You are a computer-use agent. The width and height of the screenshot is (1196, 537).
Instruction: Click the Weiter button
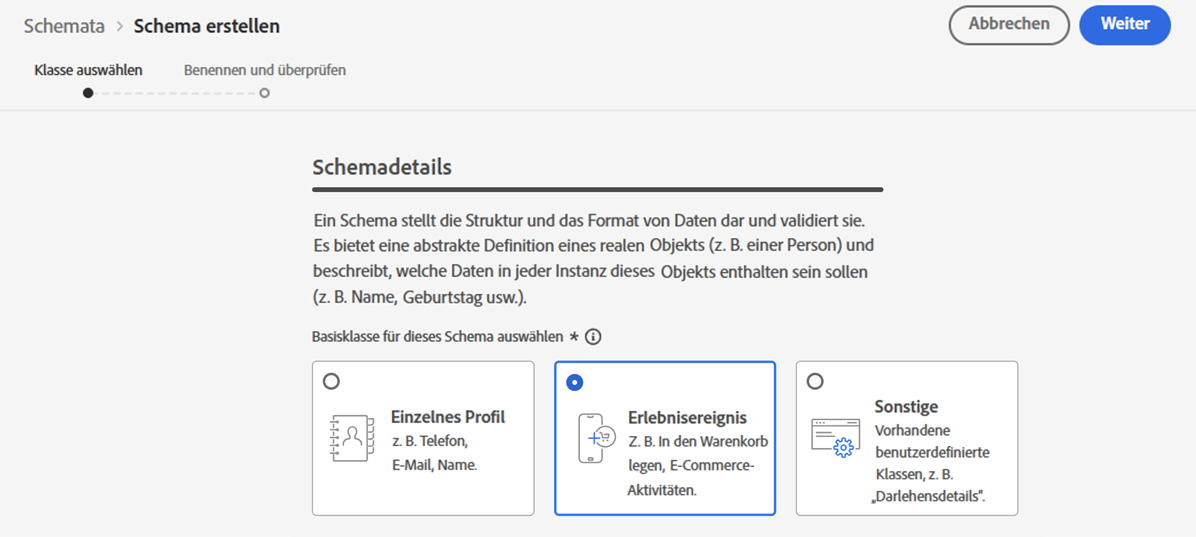pos(1125,24)
